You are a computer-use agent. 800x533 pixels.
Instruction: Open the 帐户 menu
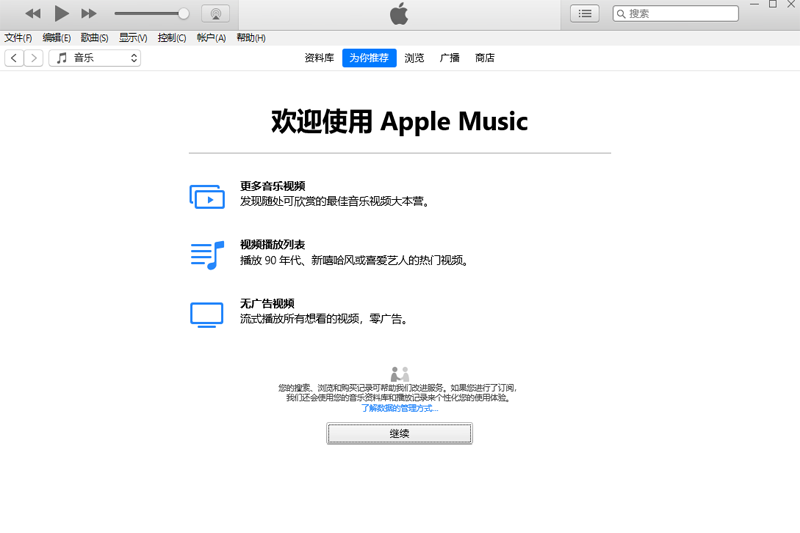pyautogui.click(x=211, y=38)
